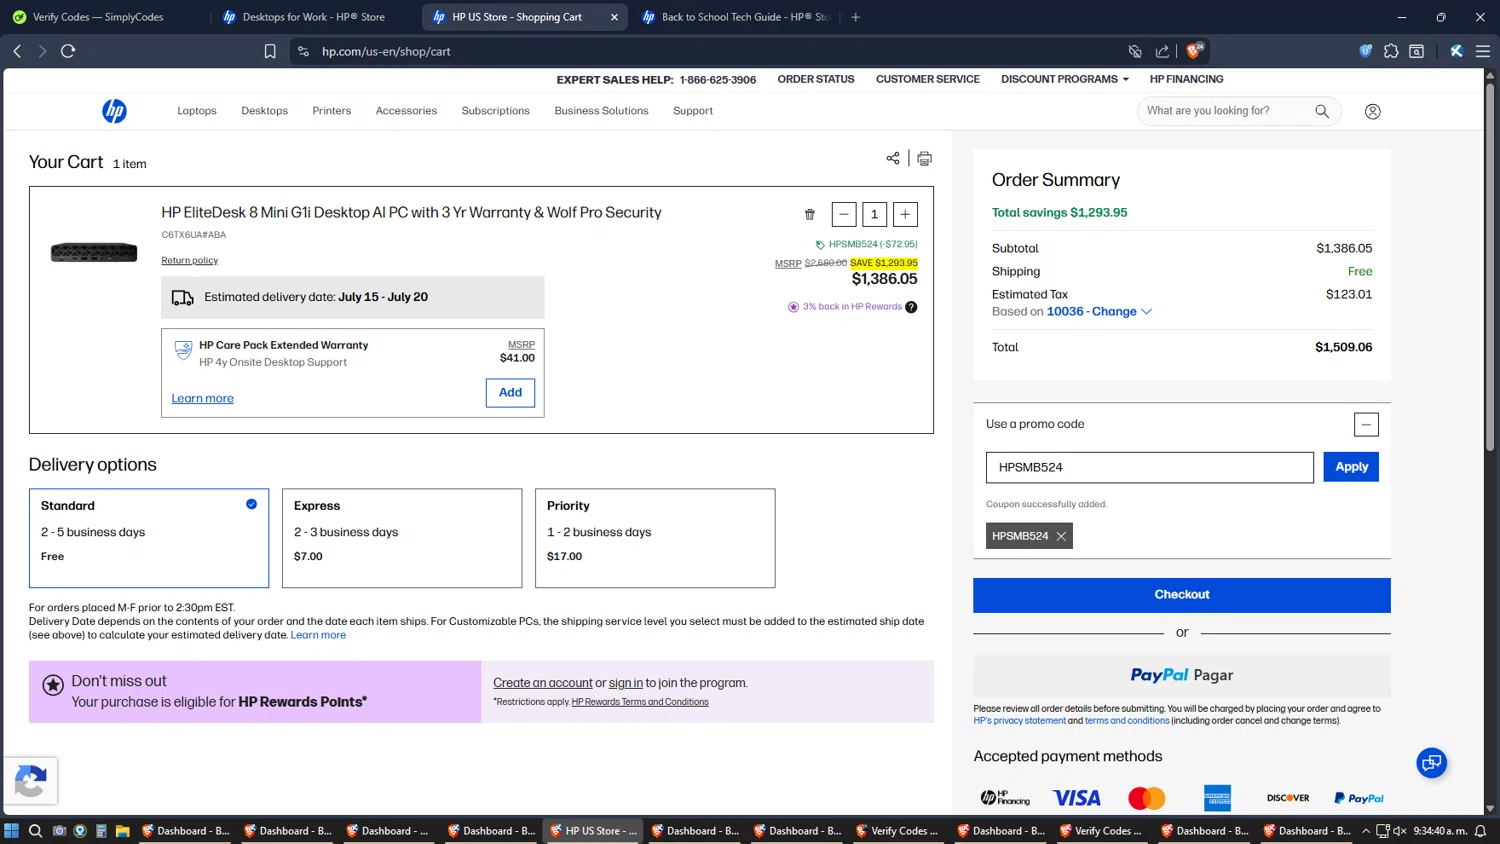Click the EliteDesk product thumbnail image
Viewport: 1500px width, 844px height.
94,253
